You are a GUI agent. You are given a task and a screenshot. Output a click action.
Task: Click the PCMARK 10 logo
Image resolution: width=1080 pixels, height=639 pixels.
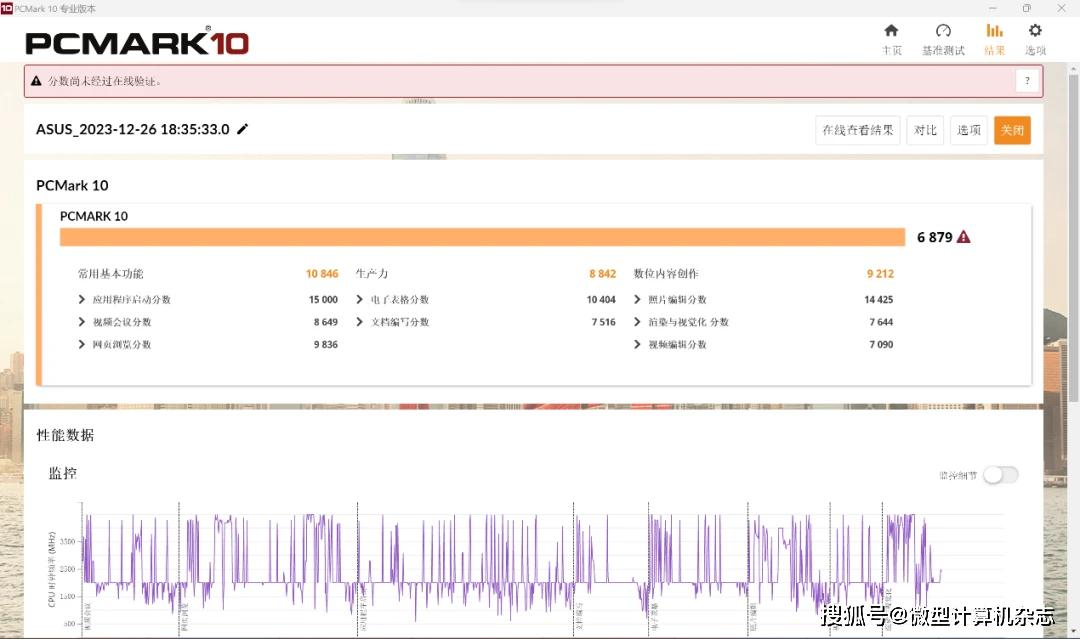[135, 42]
